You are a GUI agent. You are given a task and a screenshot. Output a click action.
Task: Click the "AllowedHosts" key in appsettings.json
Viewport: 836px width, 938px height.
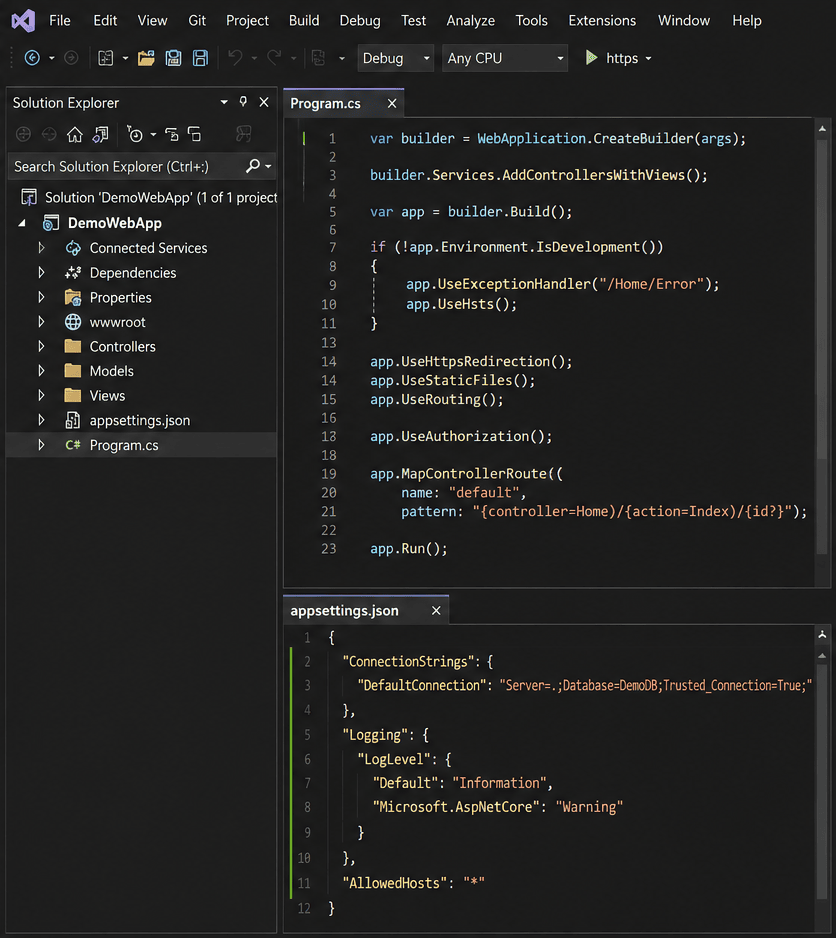(395, 883)
